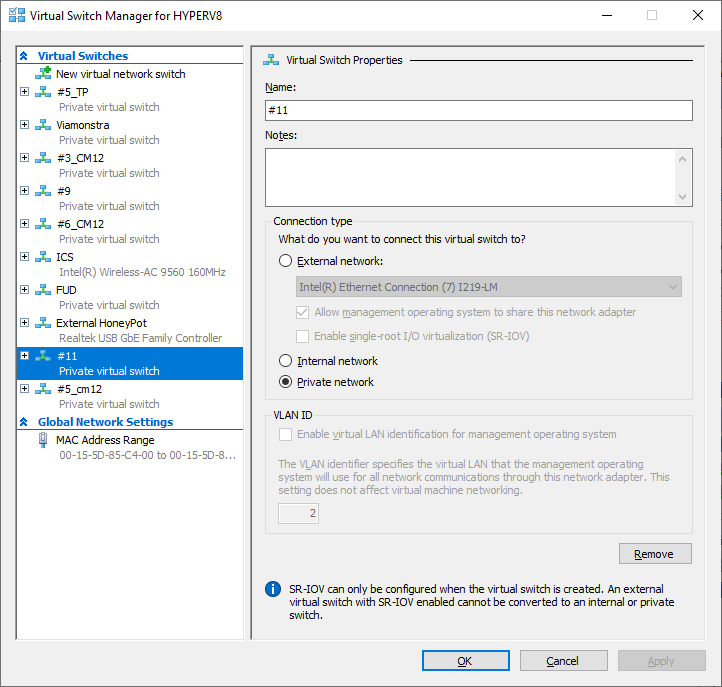Expand the ICS switch node
Screen dimensions: 722x687
(25, 257)
